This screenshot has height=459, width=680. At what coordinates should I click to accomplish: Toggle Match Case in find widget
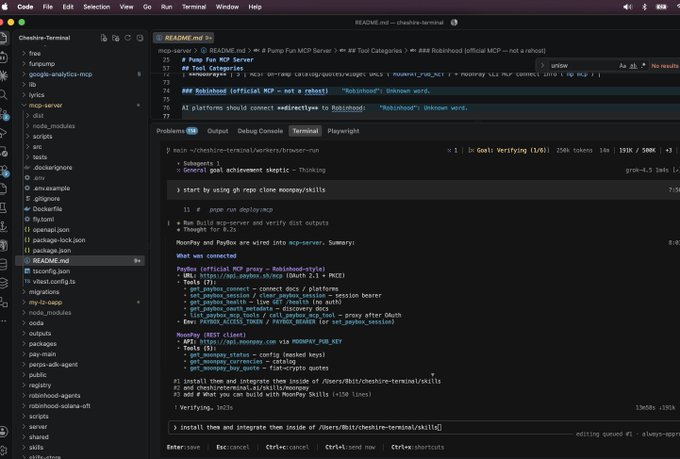622,66
